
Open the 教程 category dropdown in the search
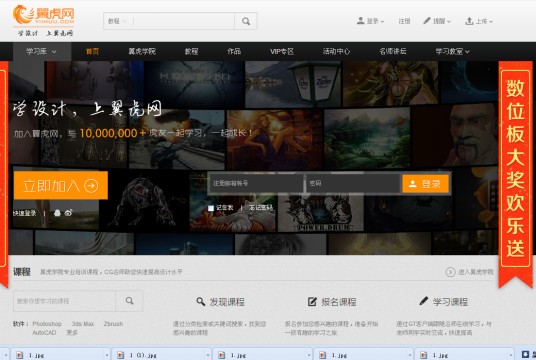(x=117, y=21)
